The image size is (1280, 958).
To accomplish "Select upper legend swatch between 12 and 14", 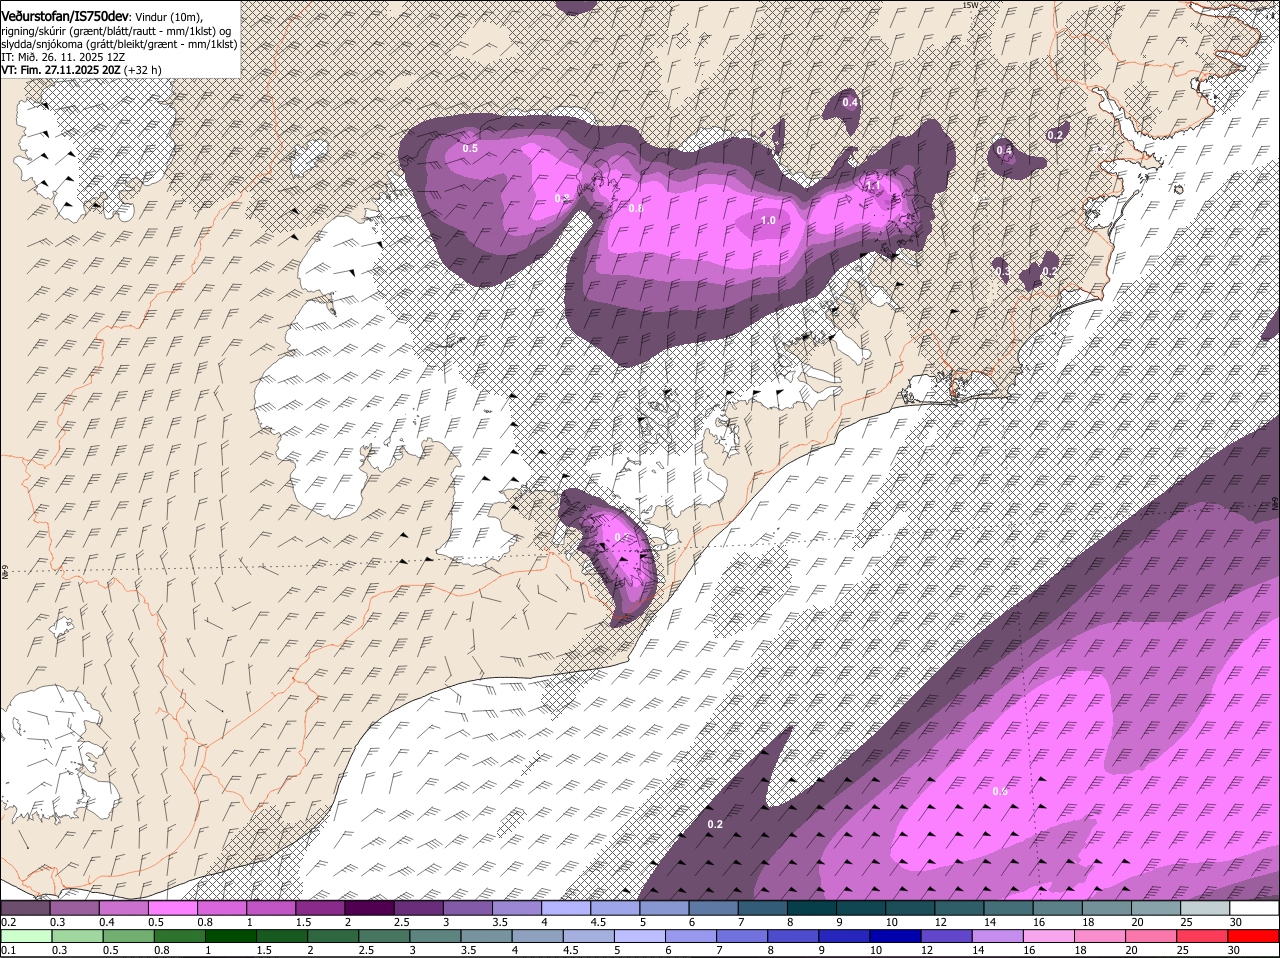I will tap(958, 908).
